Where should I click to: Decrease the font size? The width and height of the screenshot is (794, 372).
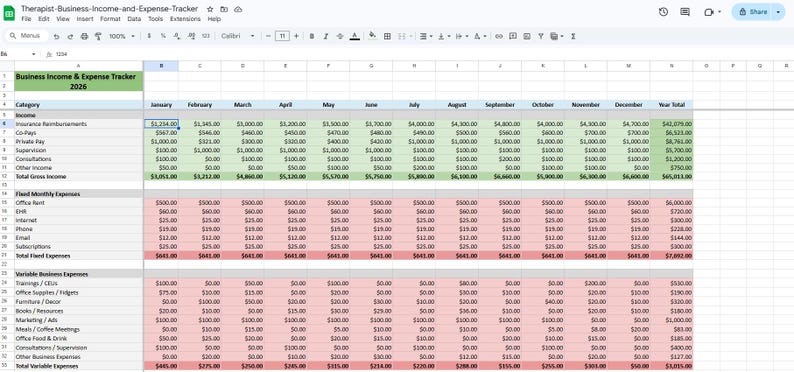coord(268,36)
